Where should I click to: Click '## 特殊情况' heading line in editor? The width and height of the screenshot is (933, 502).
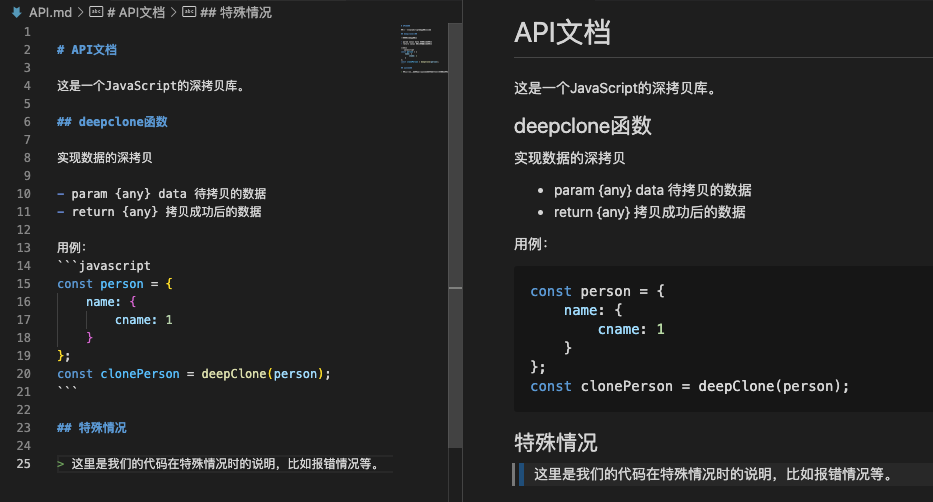(92, 428)
